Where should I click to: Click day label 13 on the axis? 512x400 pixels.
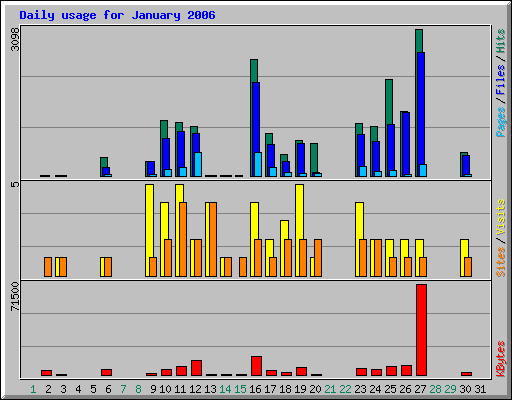210,389
